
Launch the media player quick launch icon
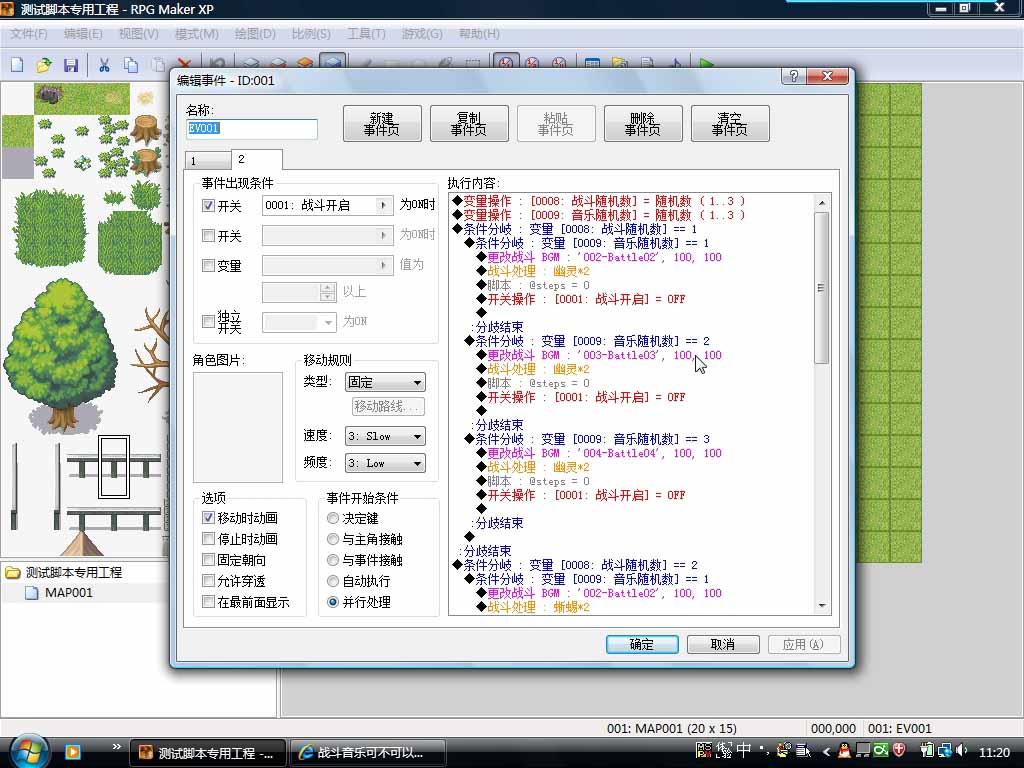[x=72, y=752]
